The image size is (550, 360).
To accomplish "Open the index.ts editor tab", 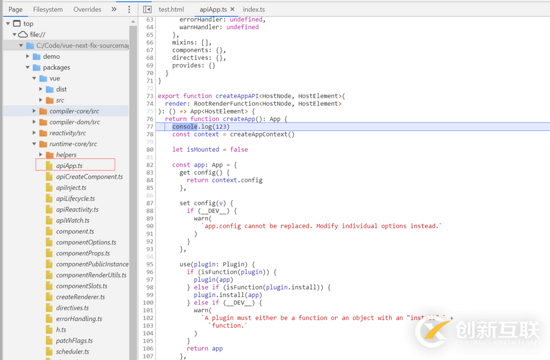I will [254, 9].
